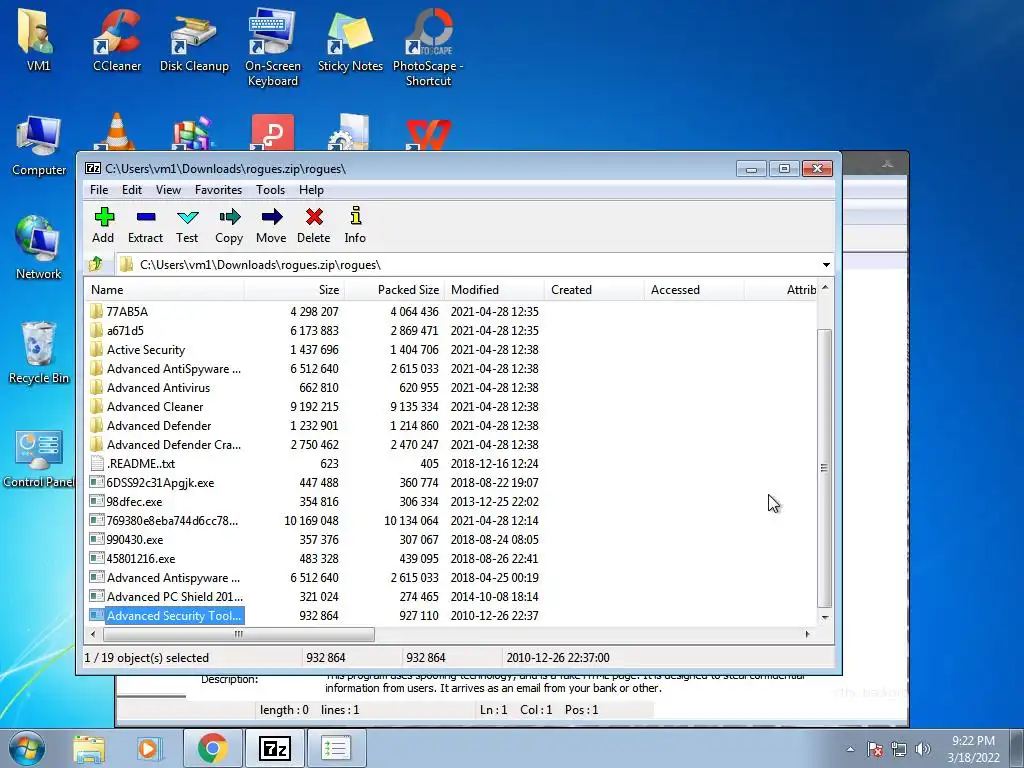Open the Favorites menu
Viewport: 1024px width, 768px height.
(218, 190)
